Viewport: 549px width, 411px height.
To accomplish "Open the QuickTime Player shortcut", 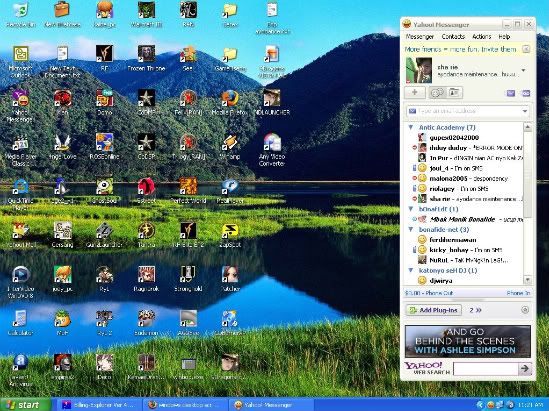I will click(20, 194).
